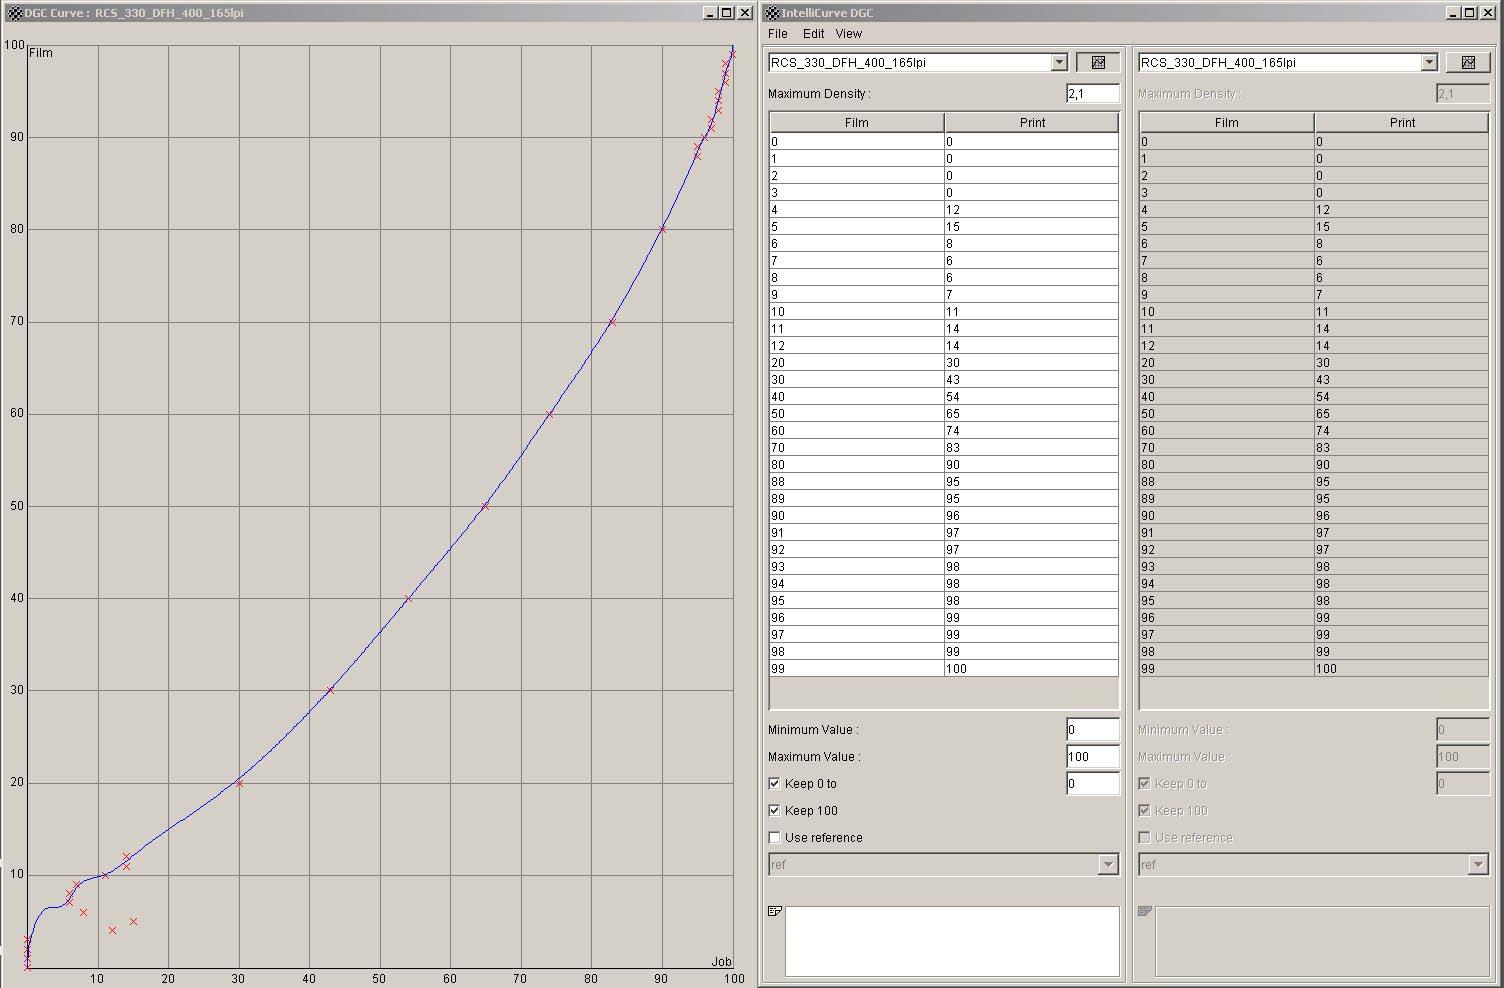Focus the enabled Maximum Value field
The height and width of the screenshot is (988, 1504).
(1093, 756)
